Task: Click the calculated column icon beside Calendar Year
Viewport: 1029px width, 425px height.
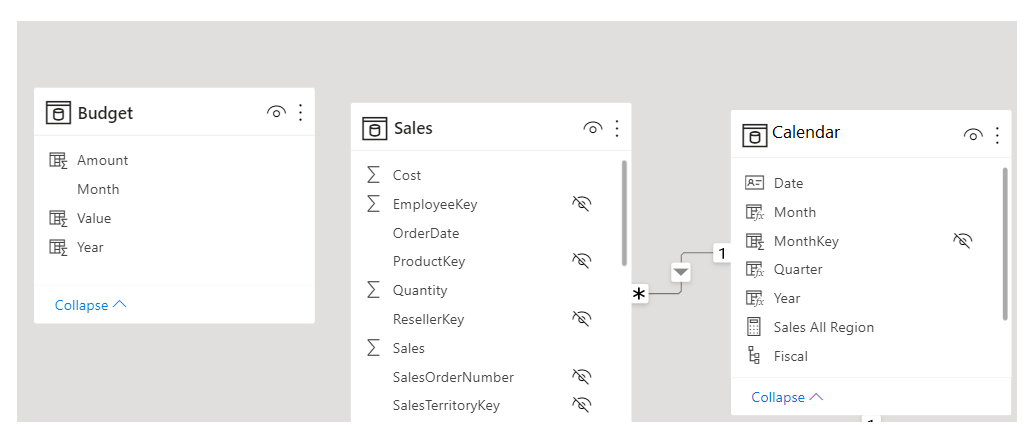Action: point(755,298)
